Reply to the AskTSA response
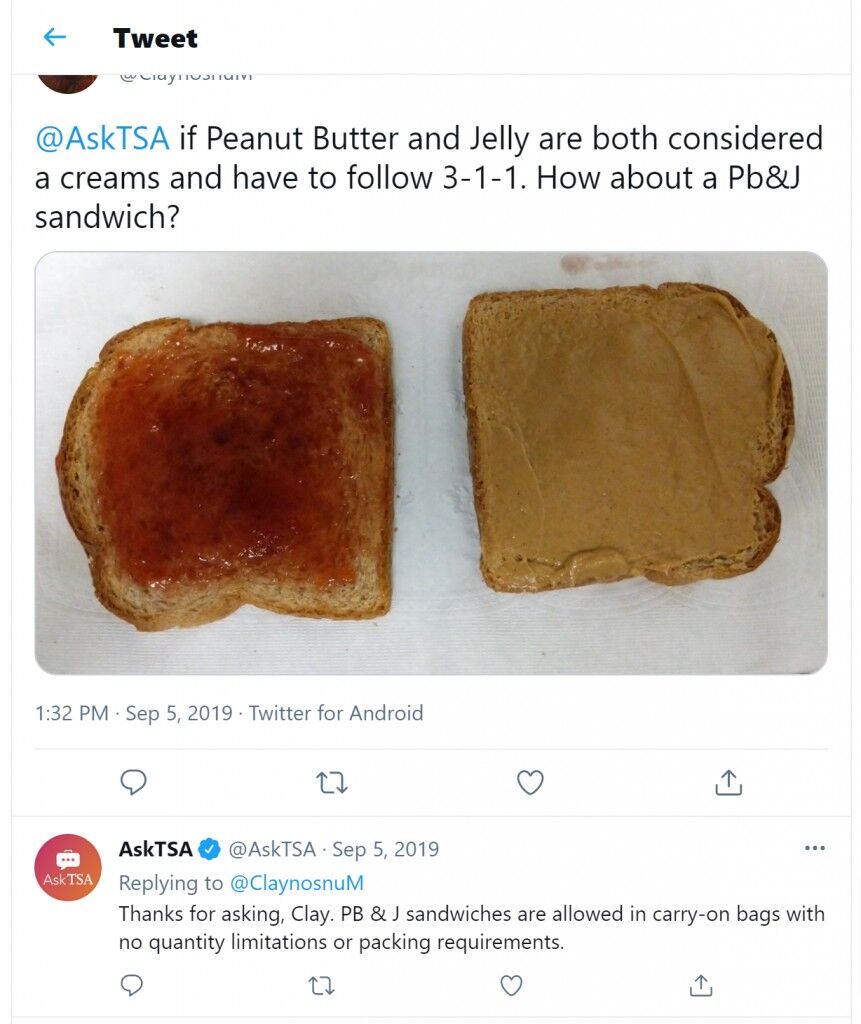The width and height of the screenshot is (861, 1024). click(x=132, y=985)
